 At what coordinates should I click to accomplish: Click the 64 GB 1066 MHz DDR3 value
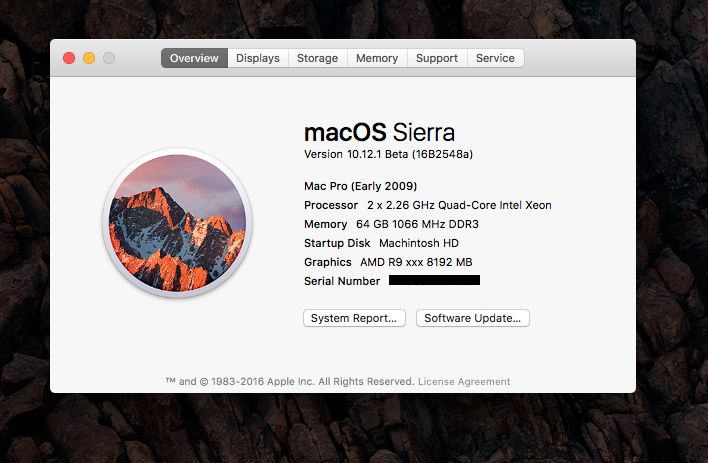417,224
